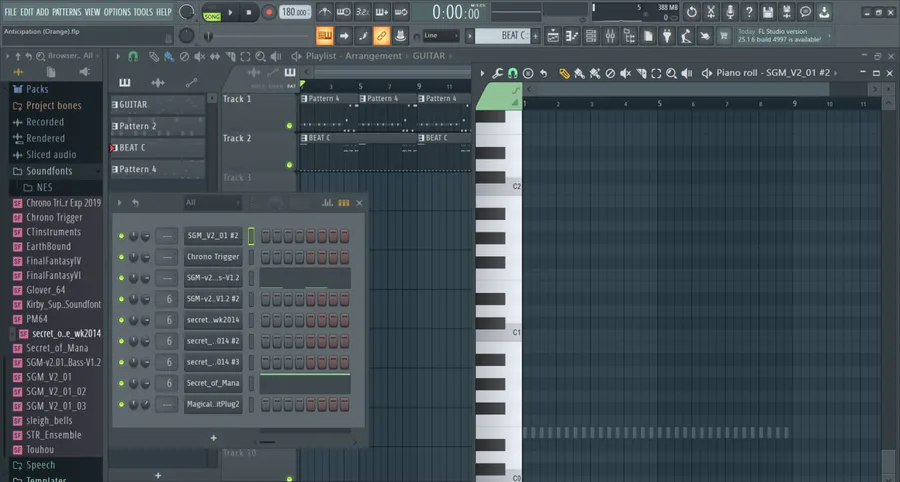Adjust SGM_V2_01 #2 channel volume knob
Image resolution: width=900 pixels, height=482 pixels.
click(x=145, y=236)
